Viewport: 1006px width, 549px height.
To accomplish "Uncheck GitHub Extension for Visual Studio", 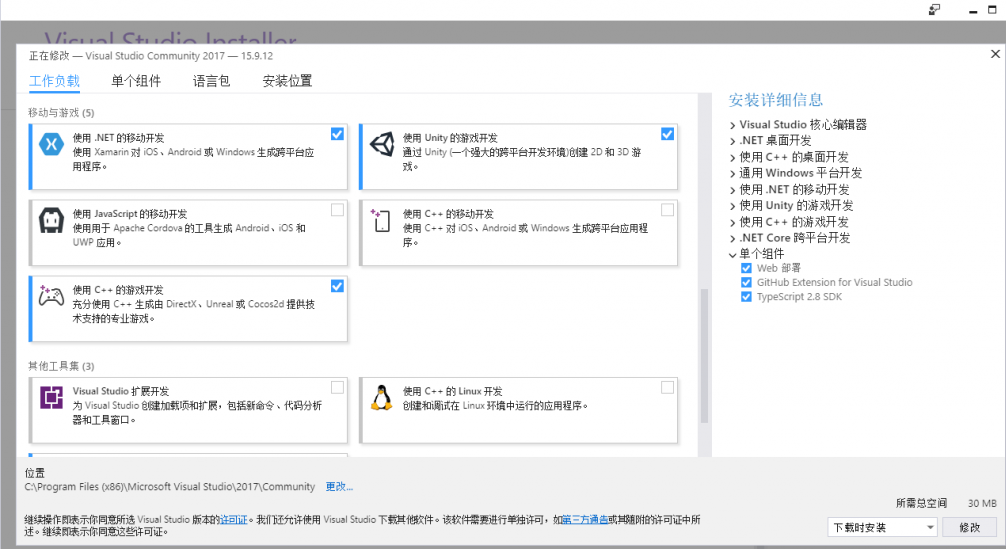I will [x=746, y=282].
